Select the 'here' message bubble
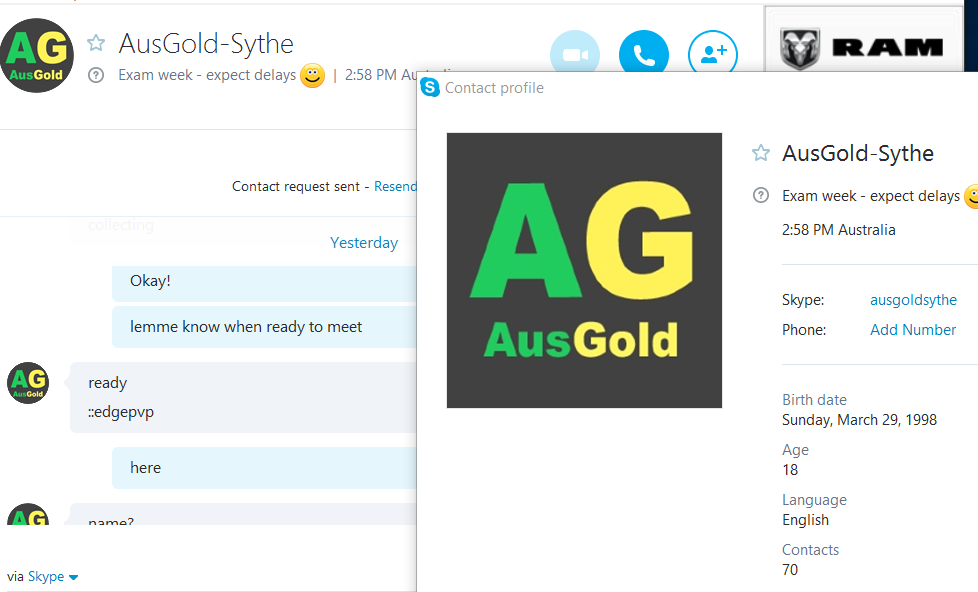 (264, 468)
